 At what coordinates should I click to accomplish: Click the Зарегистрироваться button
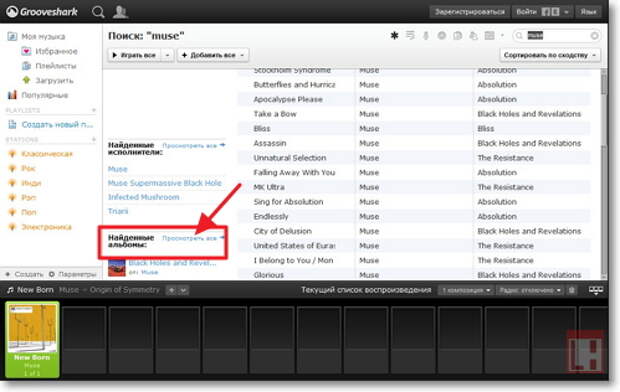click(470, 12)
